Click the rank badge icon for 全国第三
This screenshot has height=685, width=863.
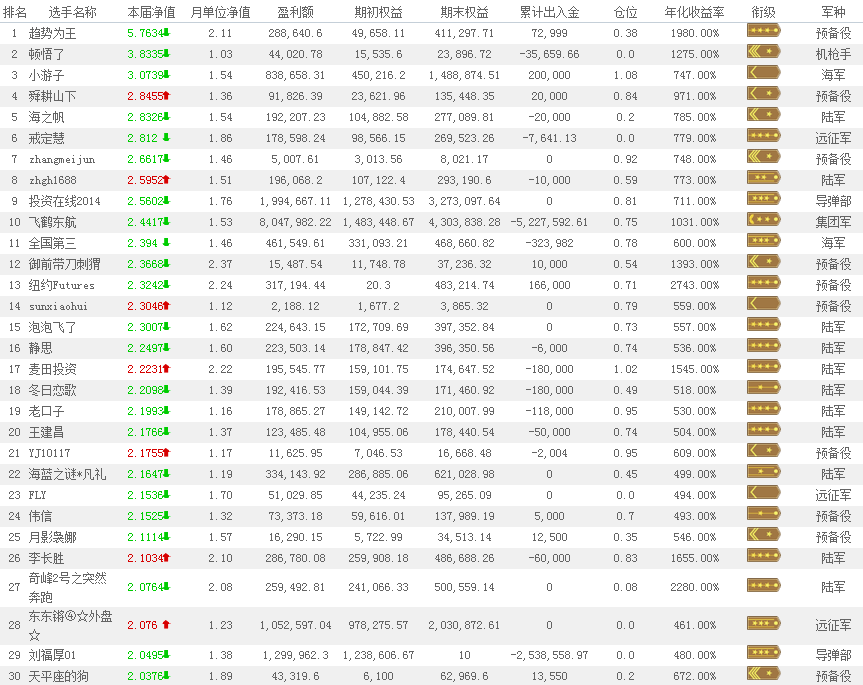[x=763, y=240]
